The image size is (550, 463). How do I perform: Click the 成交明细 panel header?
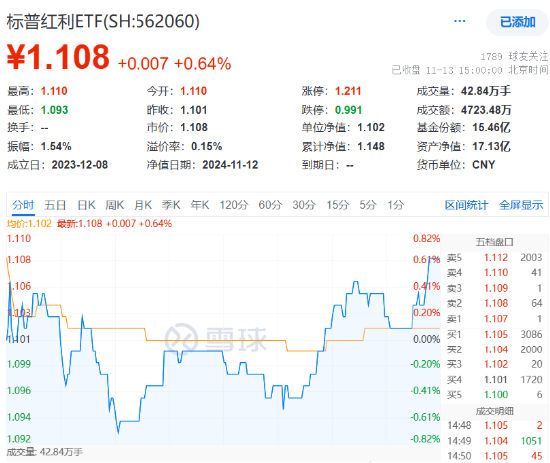[495, 411]
